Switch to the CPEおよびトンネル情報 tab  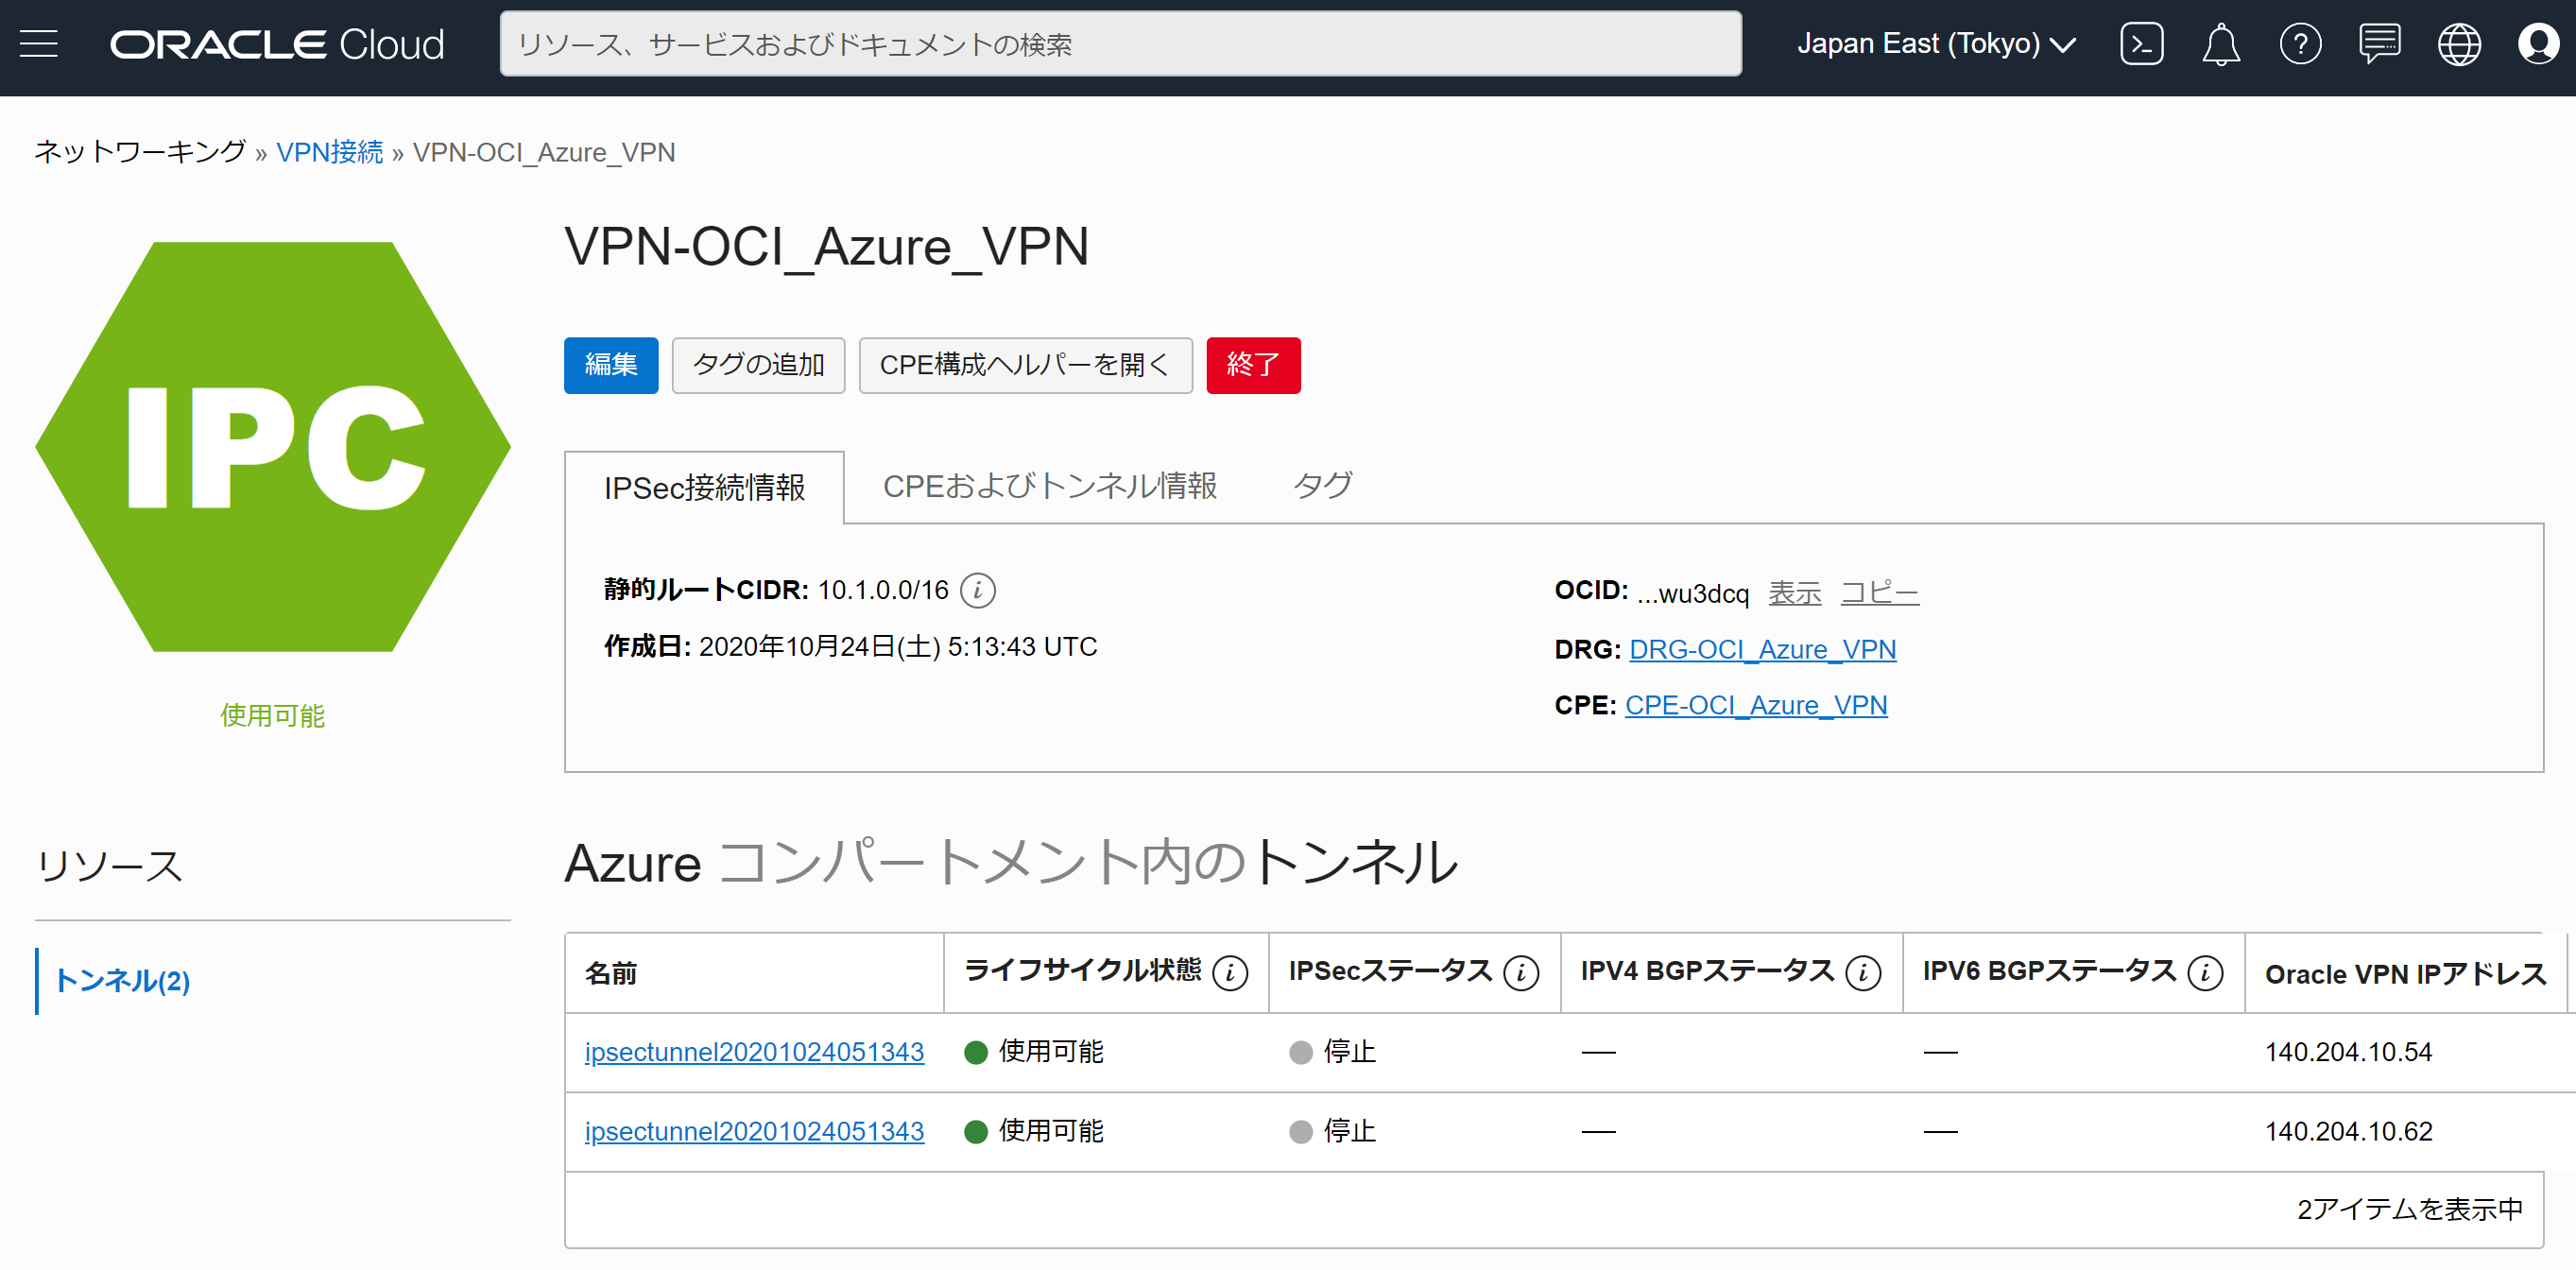coord(1050,486)
